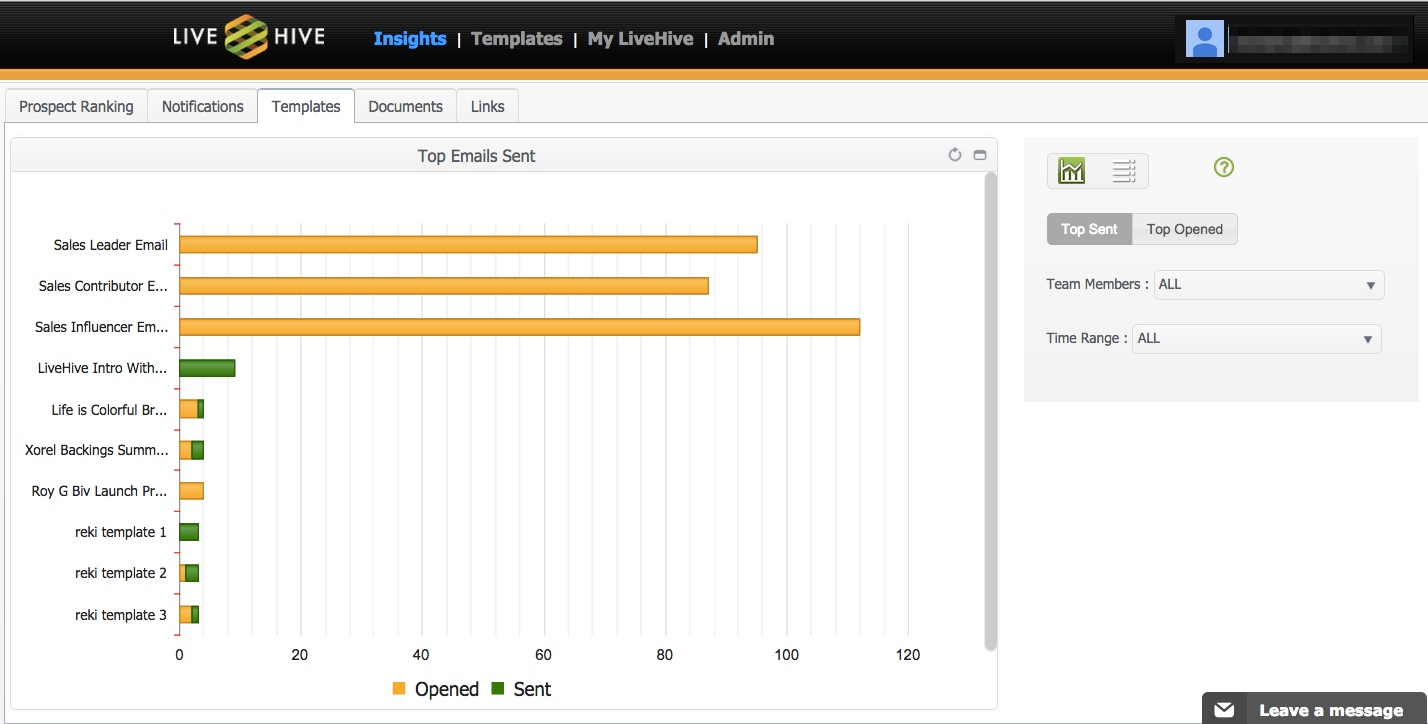Select the Top Opened toggle
The height and width of the screenshot is (724, 1428).
point(1184,229)
